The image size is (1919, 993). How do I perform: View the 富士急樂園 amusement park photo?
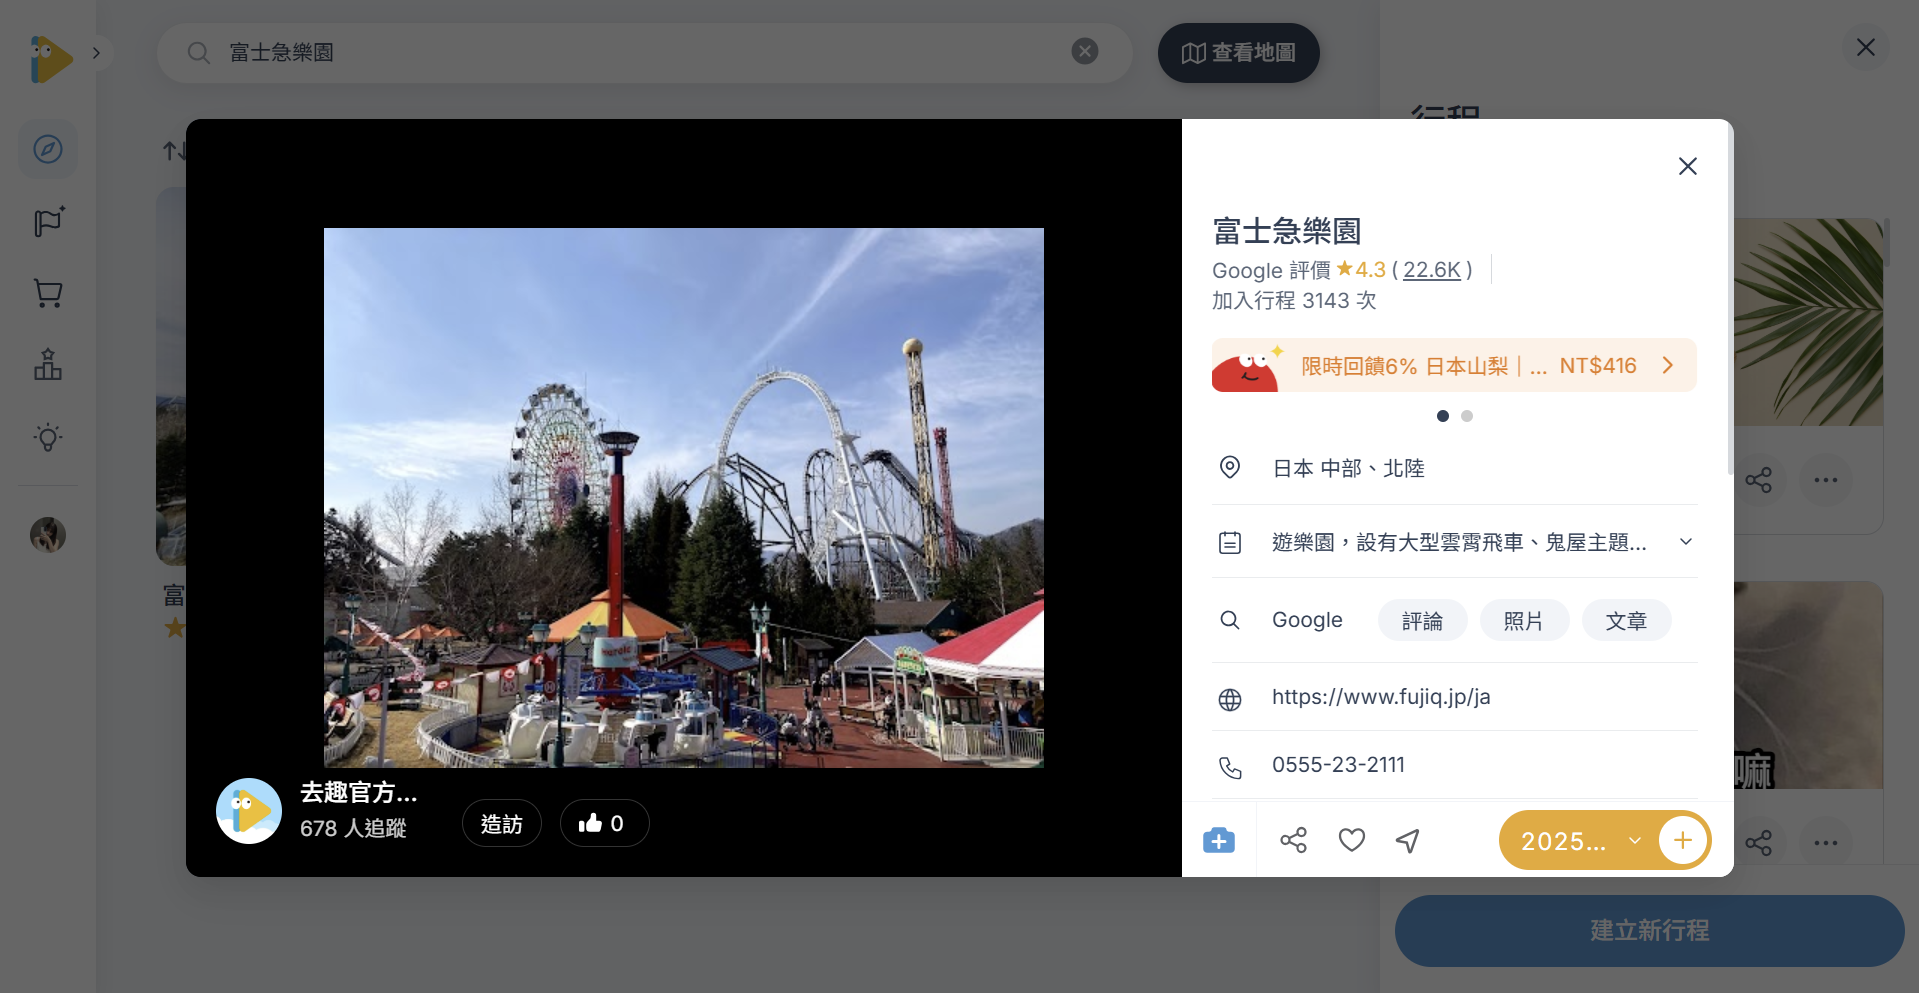(x=684, y=498)
